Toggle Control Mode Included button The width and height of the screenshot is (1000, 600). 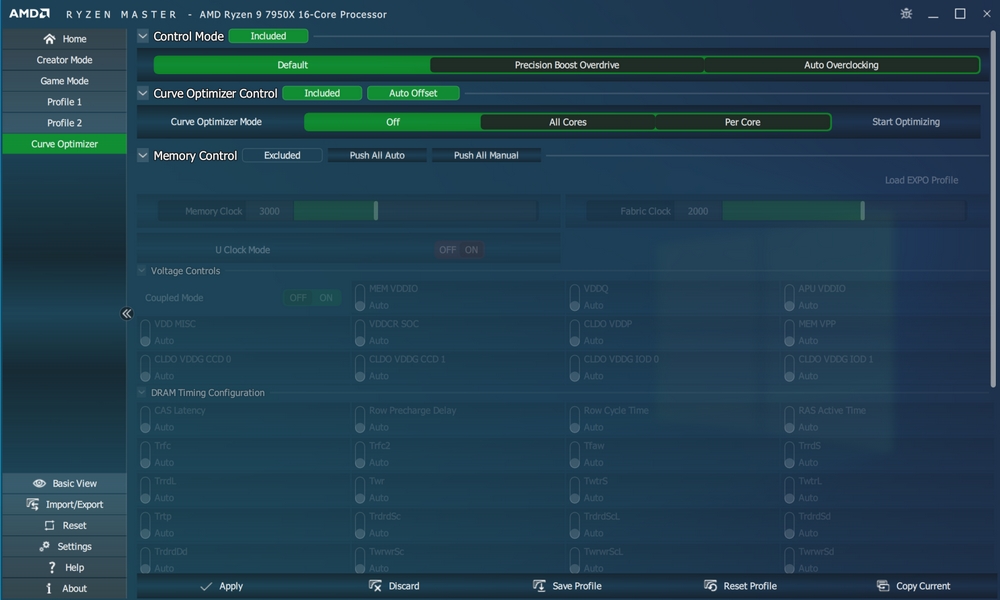pos(268,36)
